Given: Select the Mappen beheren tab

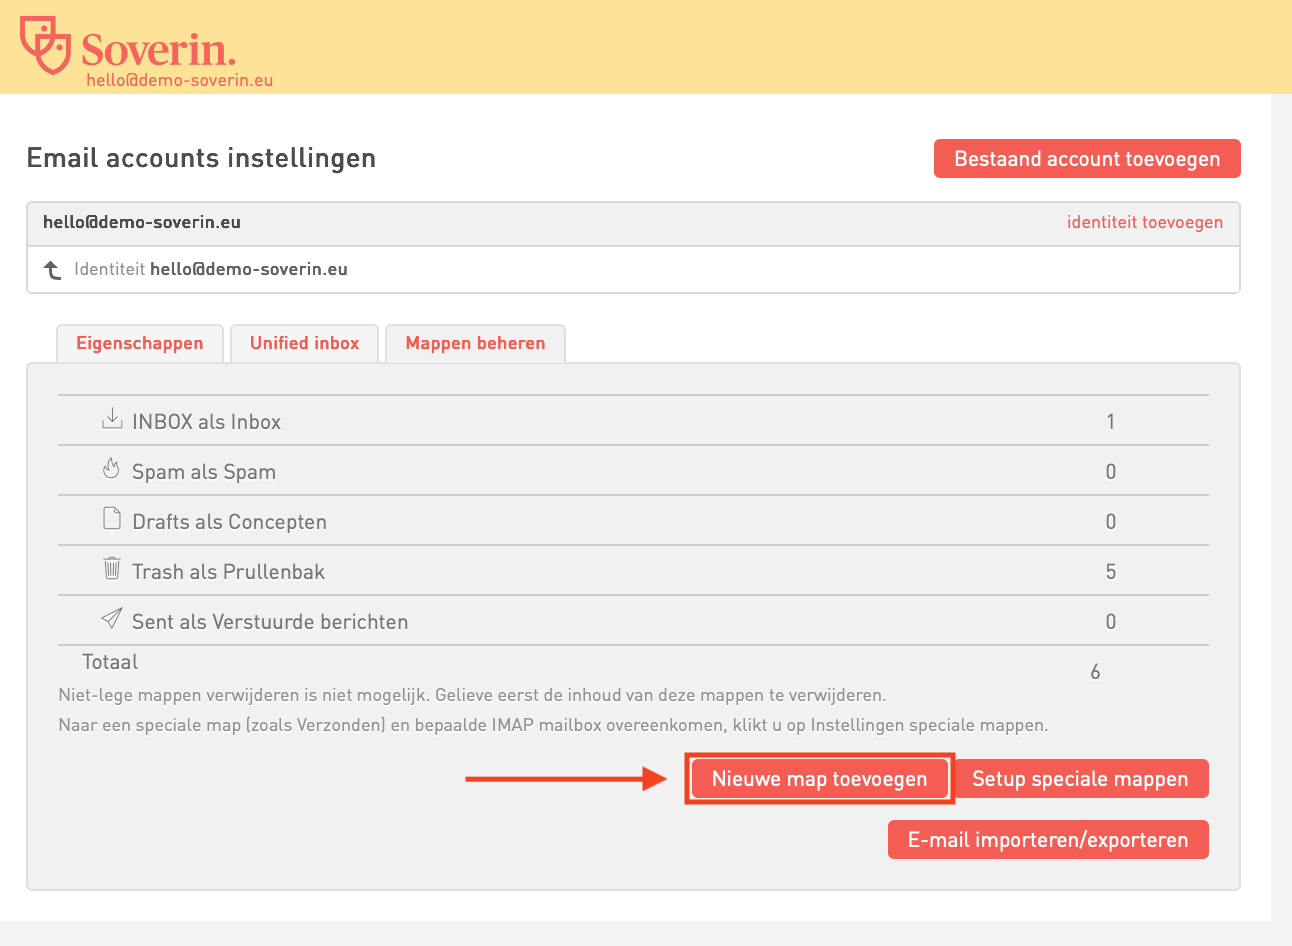Looking at the screenshot, I should [x=475, y=343].
